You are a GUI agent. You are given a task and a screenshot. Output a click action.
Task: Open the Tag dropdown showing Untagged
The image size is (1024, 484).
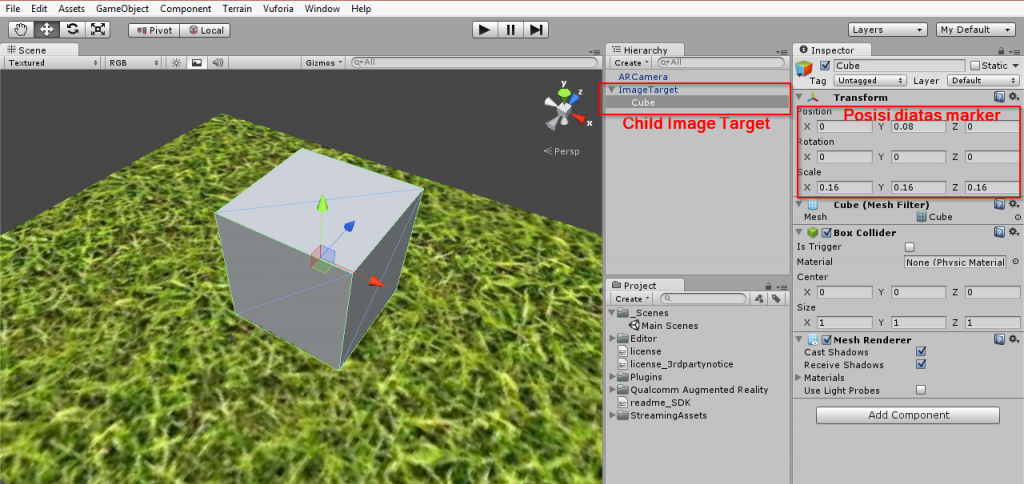pos(870,80)
